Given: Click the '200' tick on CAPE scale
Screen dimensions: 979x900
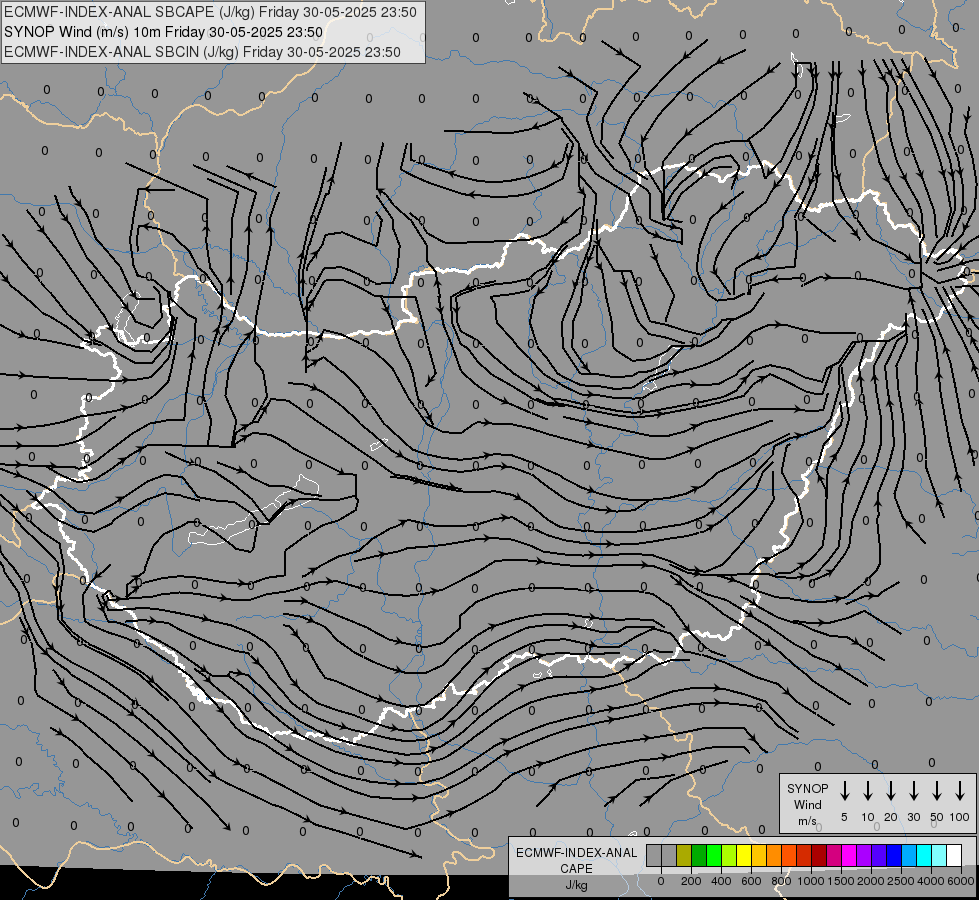Looking at the screenshot, I should (x=691, y=881).
